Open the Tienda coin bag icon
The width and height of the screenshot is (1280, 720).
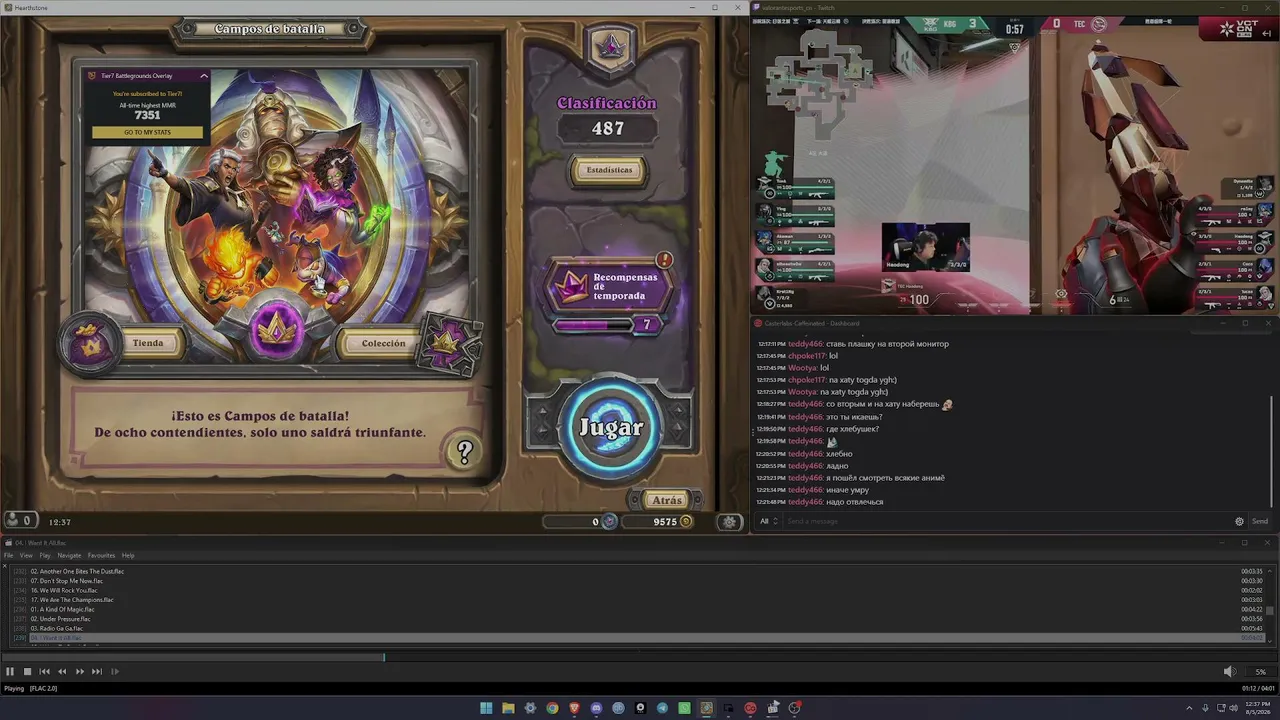(90, 344)
